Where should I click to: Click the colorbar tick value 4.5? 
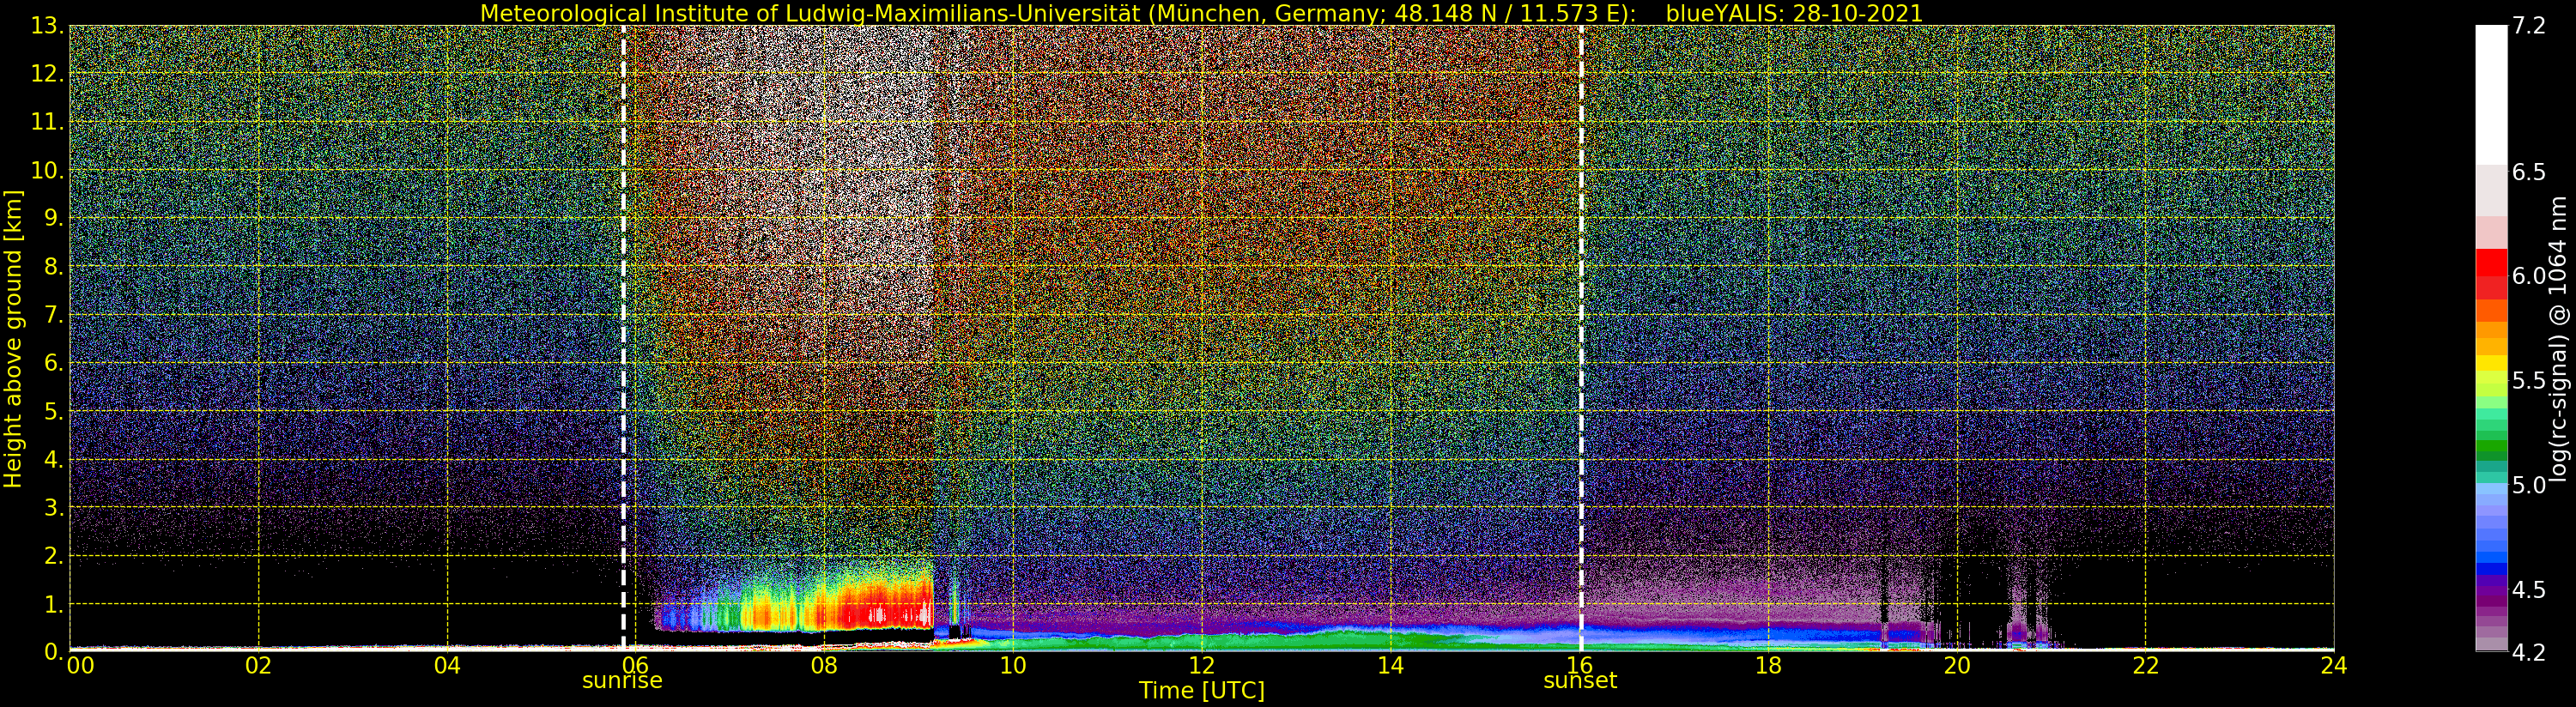(x=2529, y=590)
